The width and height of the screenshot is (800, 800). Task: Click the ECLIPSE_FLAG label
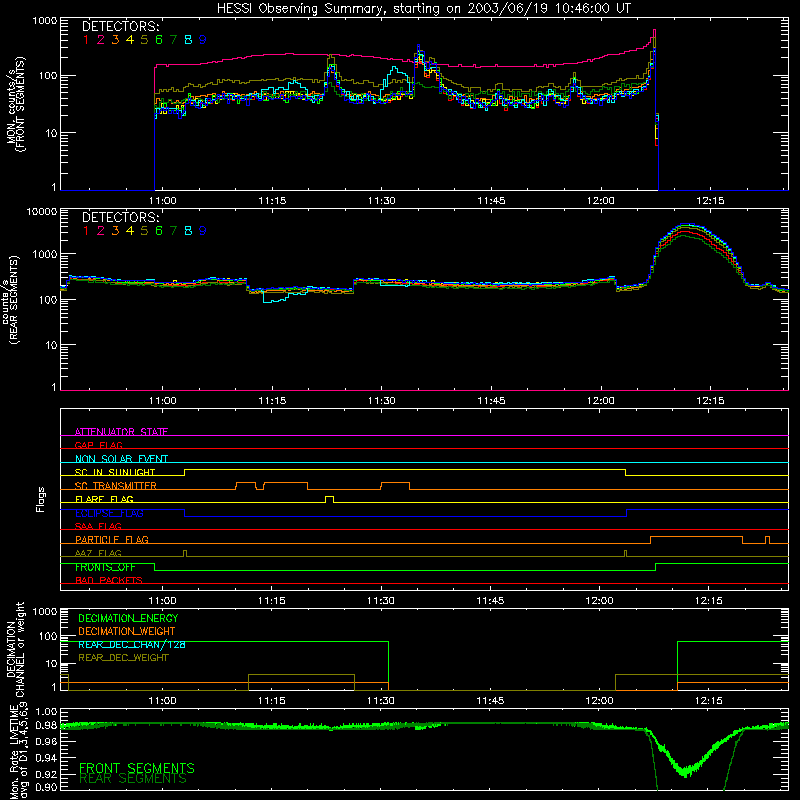[109, 513]
